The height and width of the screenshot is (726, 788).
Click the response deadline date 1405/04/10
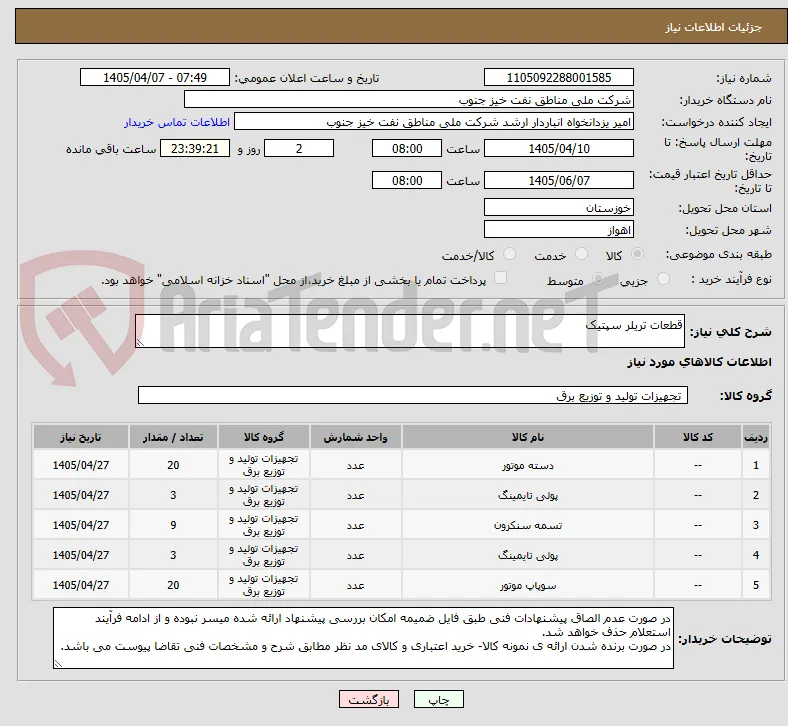(x=558, y=149)
